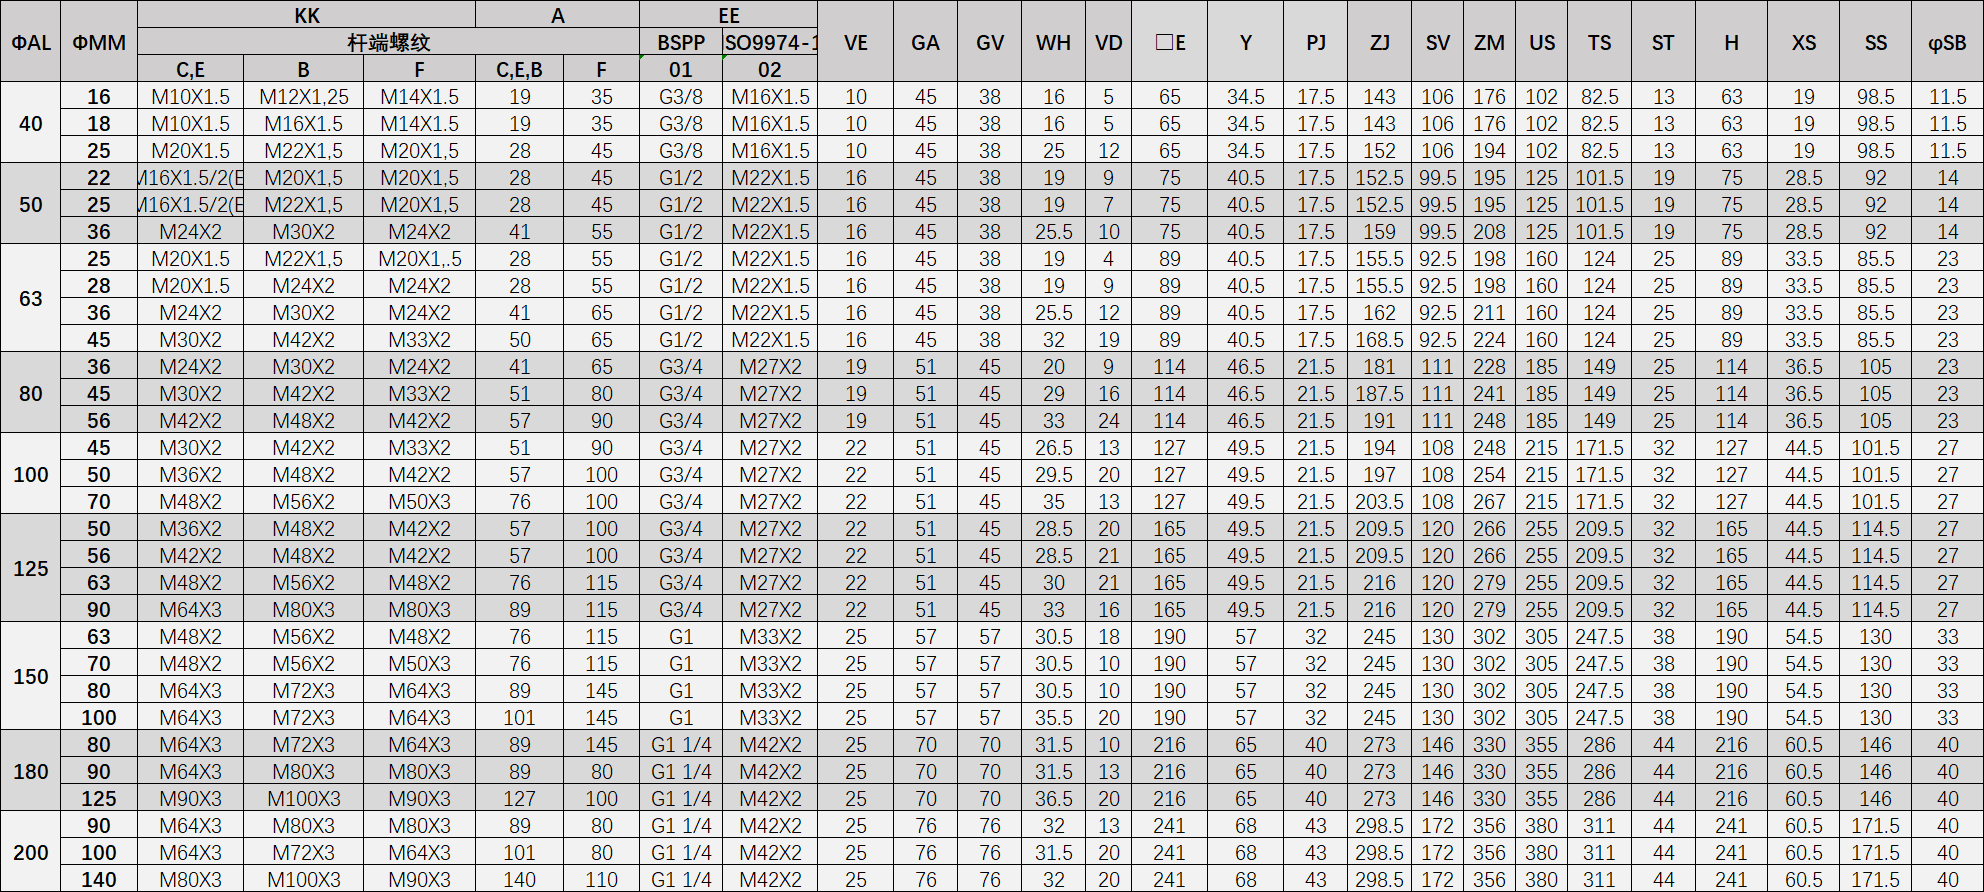Image resolution: width=1984 pixels, height=892 pixels.
Task: Click the cell containing M12X1,25
Action: [303, 97]
